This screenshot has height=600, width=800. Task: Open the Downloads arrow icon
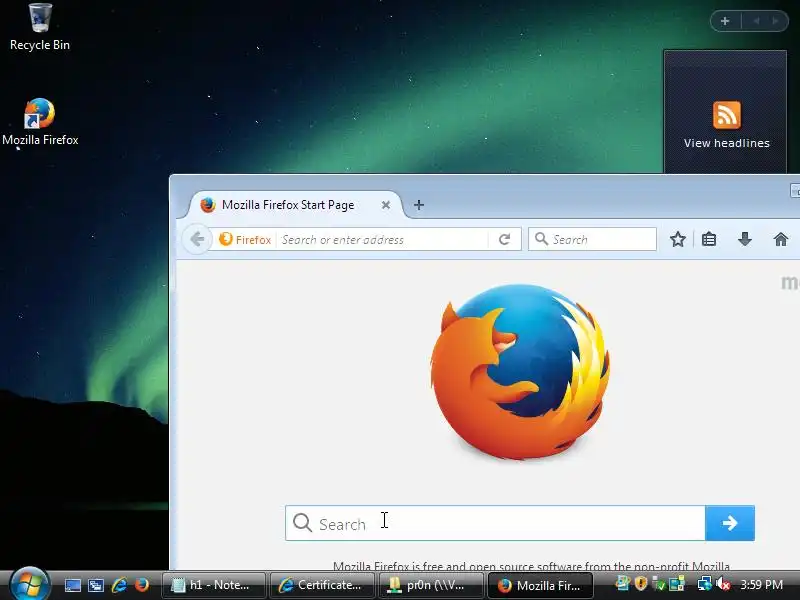click(744, 239)
